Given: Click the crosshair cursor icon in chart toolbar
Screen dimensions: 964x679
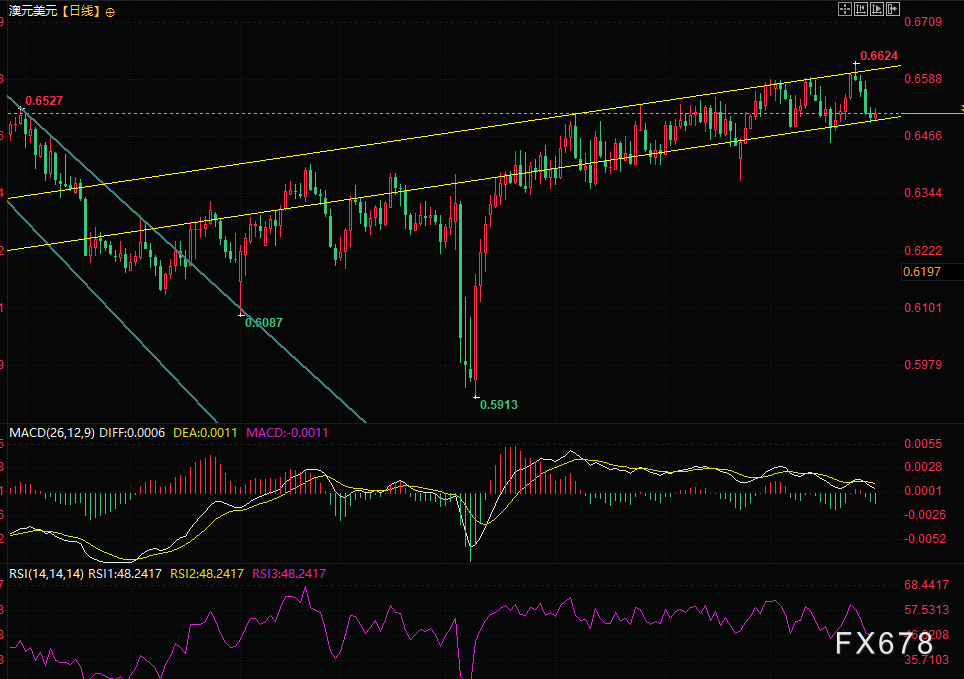Looking at the screenshot, I should 844,9.
